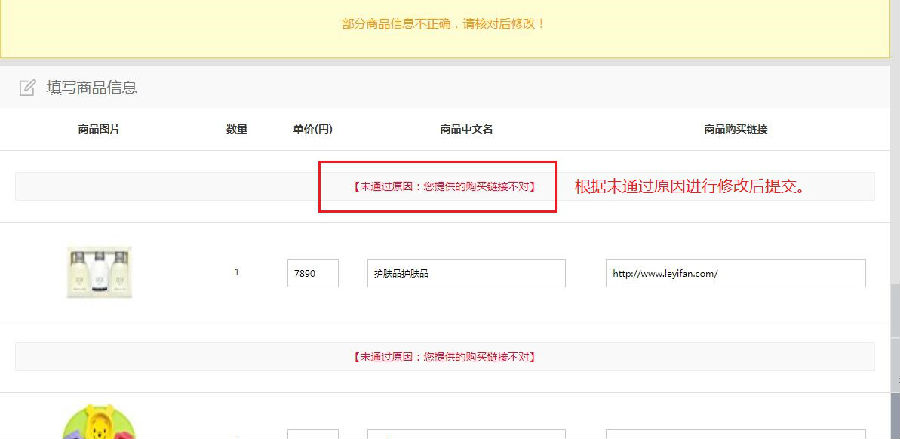Screen dimensions: 900x439
Task: Click the yellow warning banner text at top
Action: coord(444,23)
